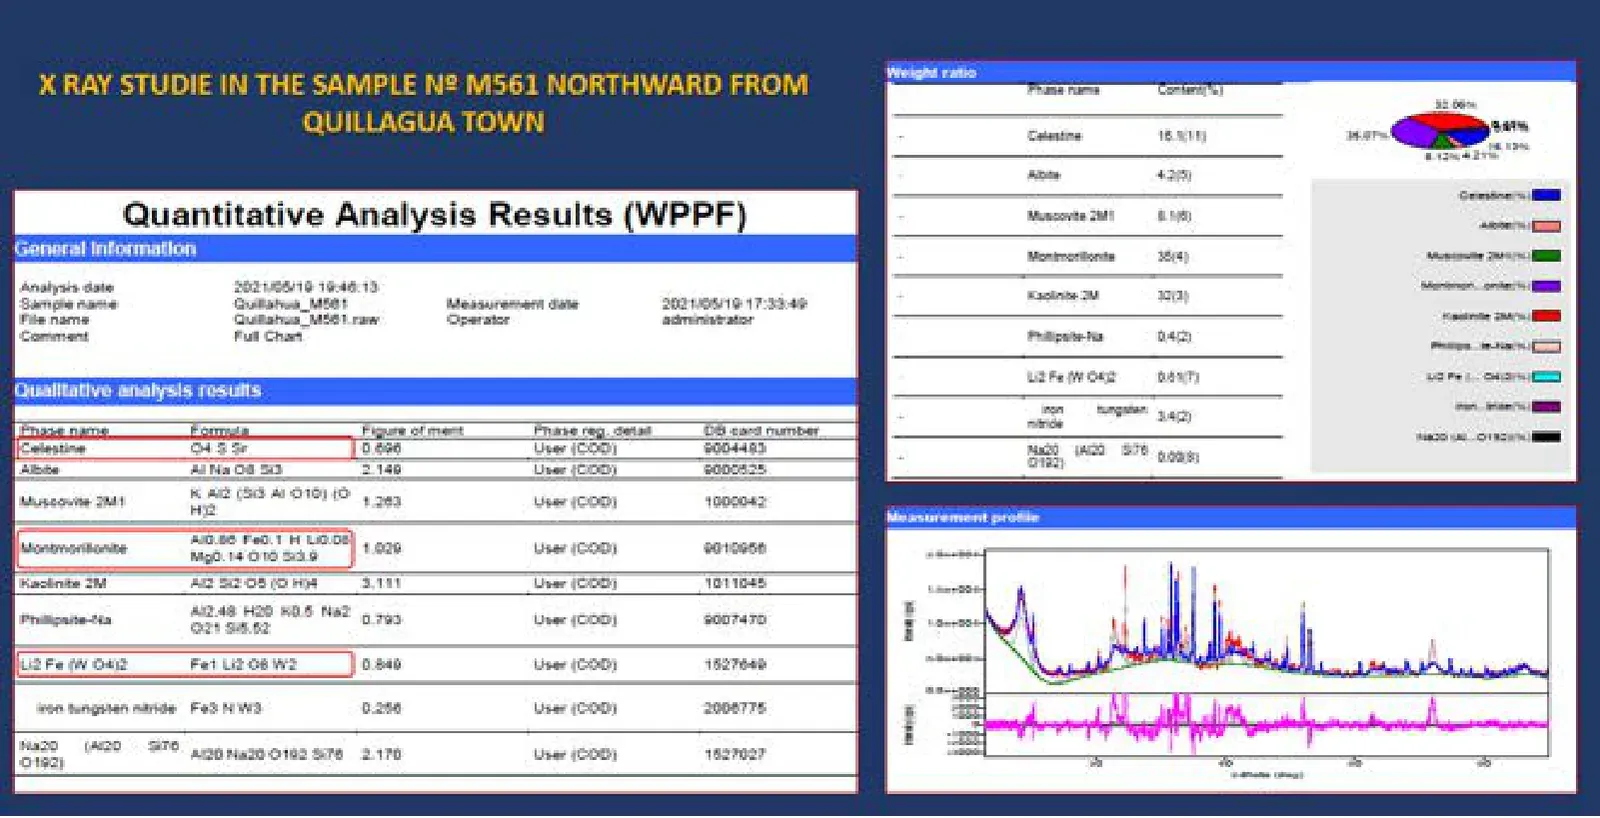Click the Fe3 N W3 formula cell
This screenshot has height=818, width=1600.
226,708
